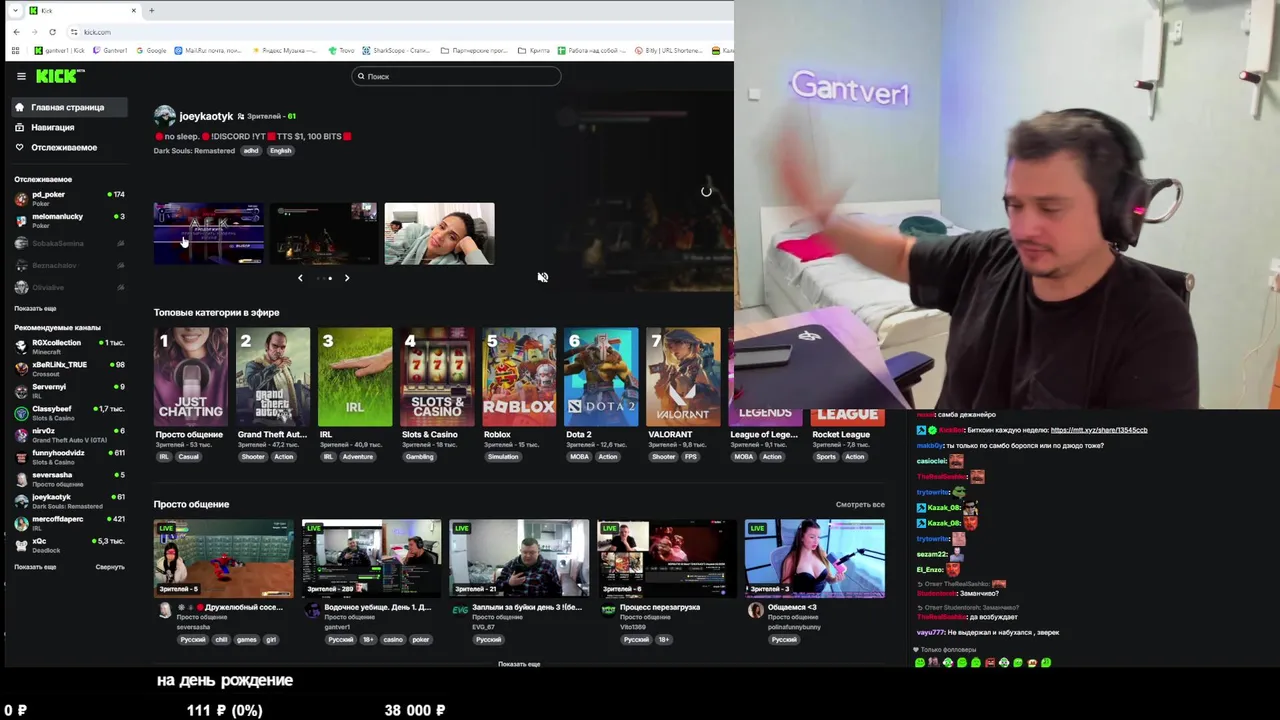
Task: Open the mtt.xyz share link in chat
Action: click(x=1099, y=430)
